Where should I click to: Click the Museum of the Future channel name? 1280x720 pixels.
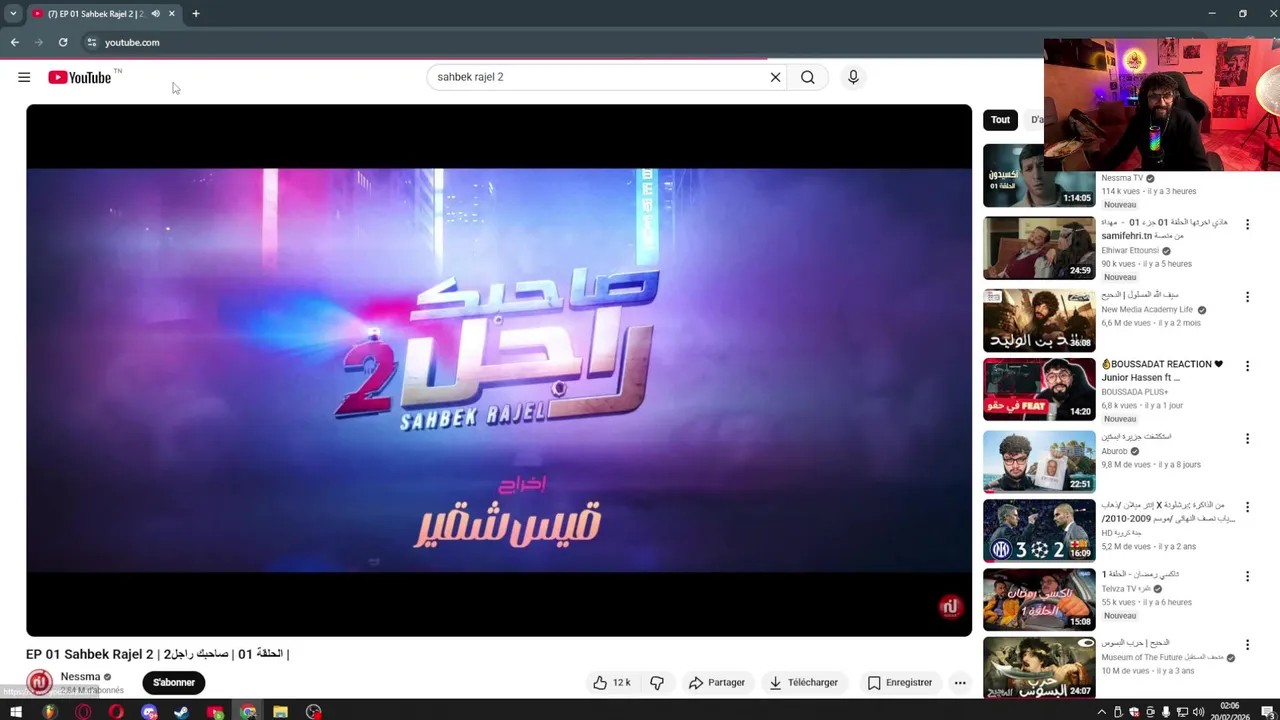[x=1162, y=658]
